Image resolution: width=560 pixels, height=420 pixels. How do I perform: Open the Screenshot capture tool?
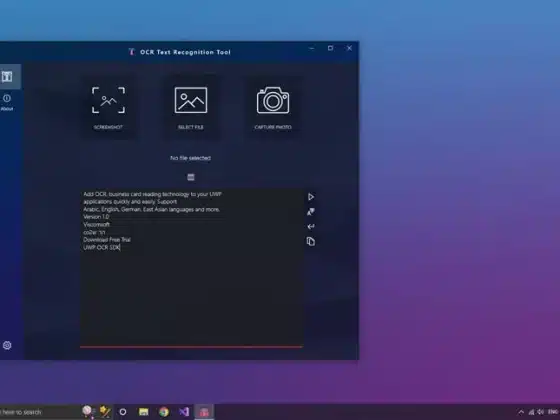point(108,106)
